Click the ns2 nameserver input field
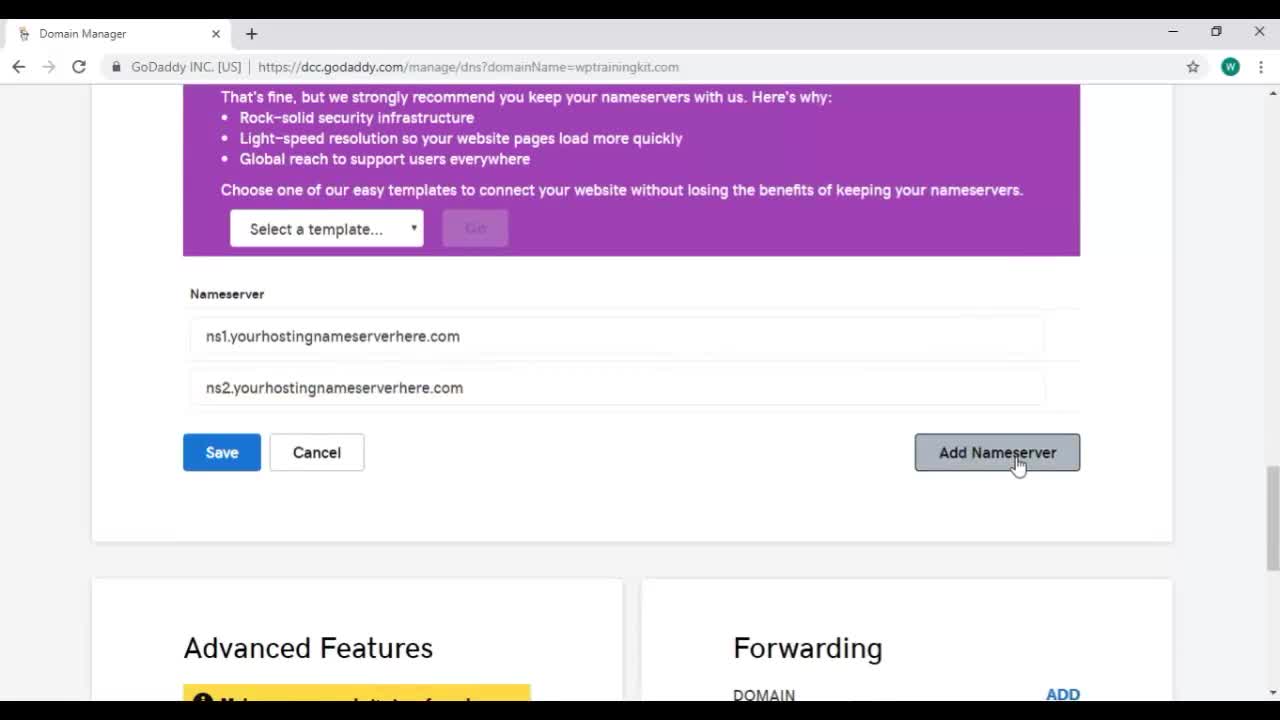 616,388
